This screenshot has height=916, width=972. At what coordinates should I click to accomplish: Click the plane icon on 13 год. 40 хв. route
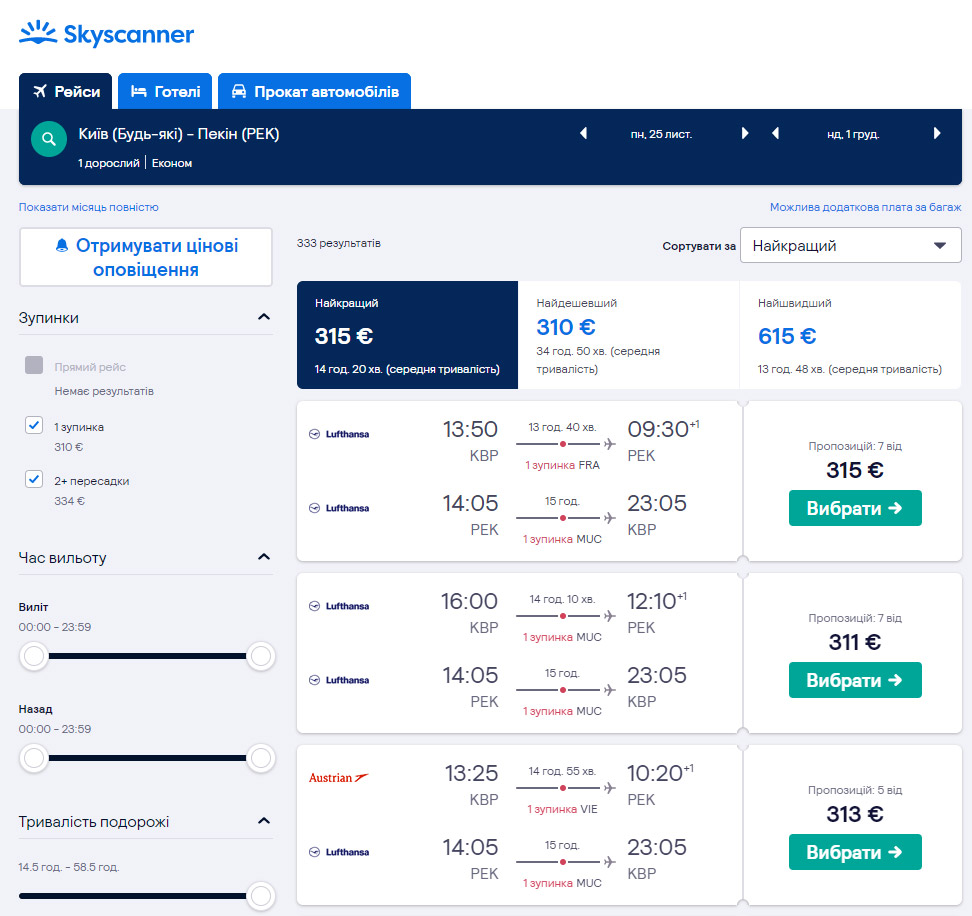point(610,444)
